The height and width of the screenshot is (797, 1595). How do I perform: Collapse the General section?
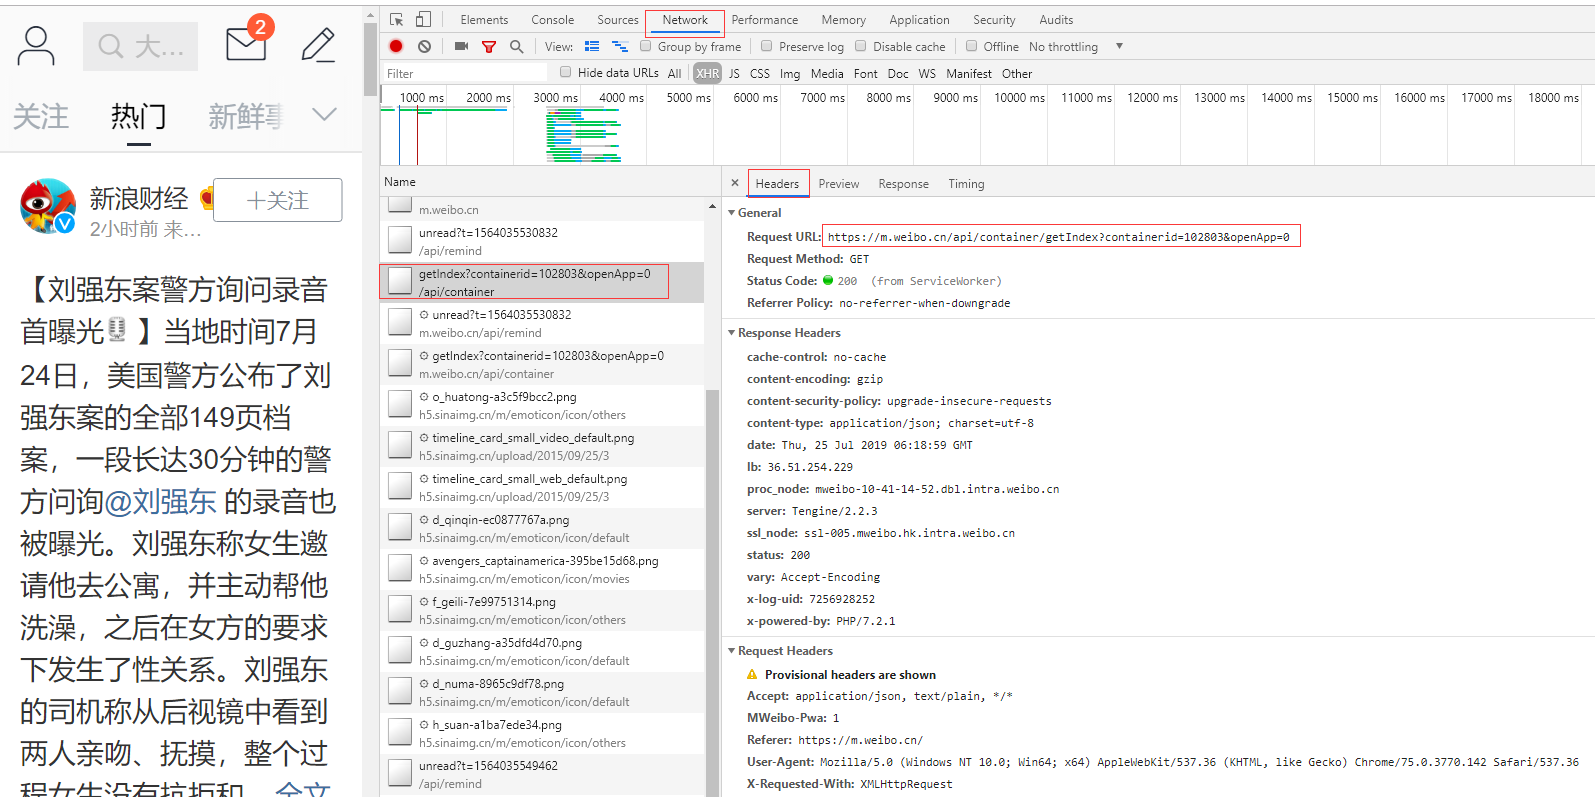point(732,213)
